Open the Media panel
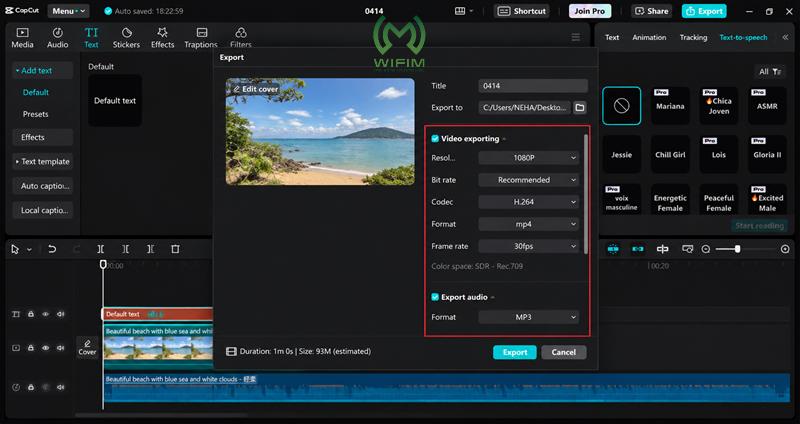 [x=22, y=38]
